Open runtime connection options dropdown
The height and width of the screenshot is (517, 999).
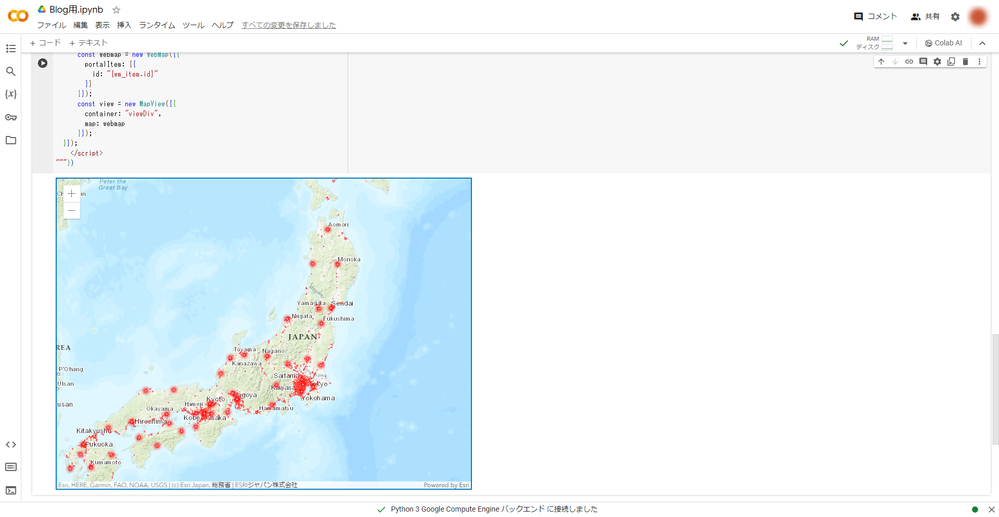(905, 43)
